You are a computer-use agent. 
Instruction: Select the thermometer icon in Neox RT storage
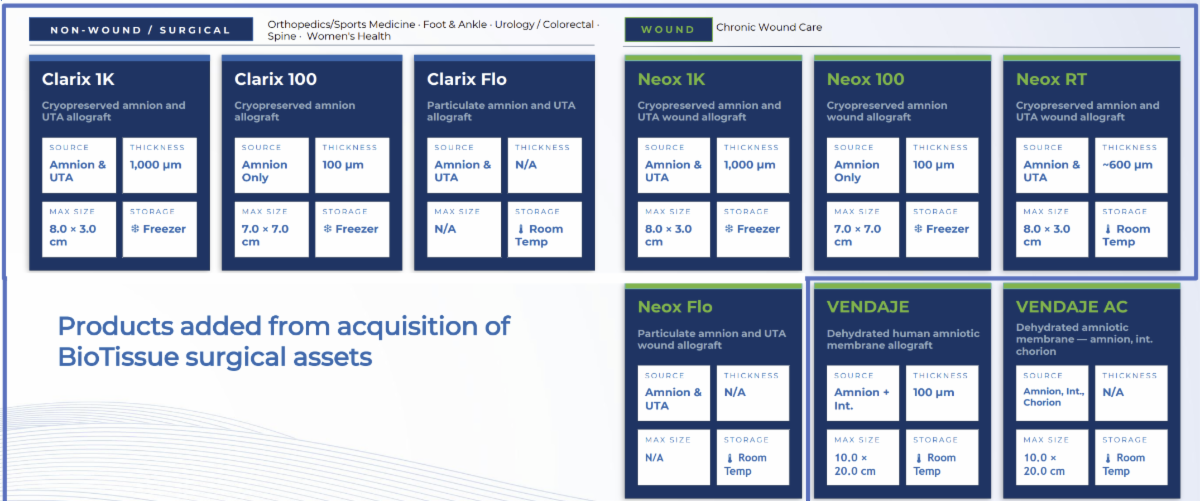click(1108, 229)
